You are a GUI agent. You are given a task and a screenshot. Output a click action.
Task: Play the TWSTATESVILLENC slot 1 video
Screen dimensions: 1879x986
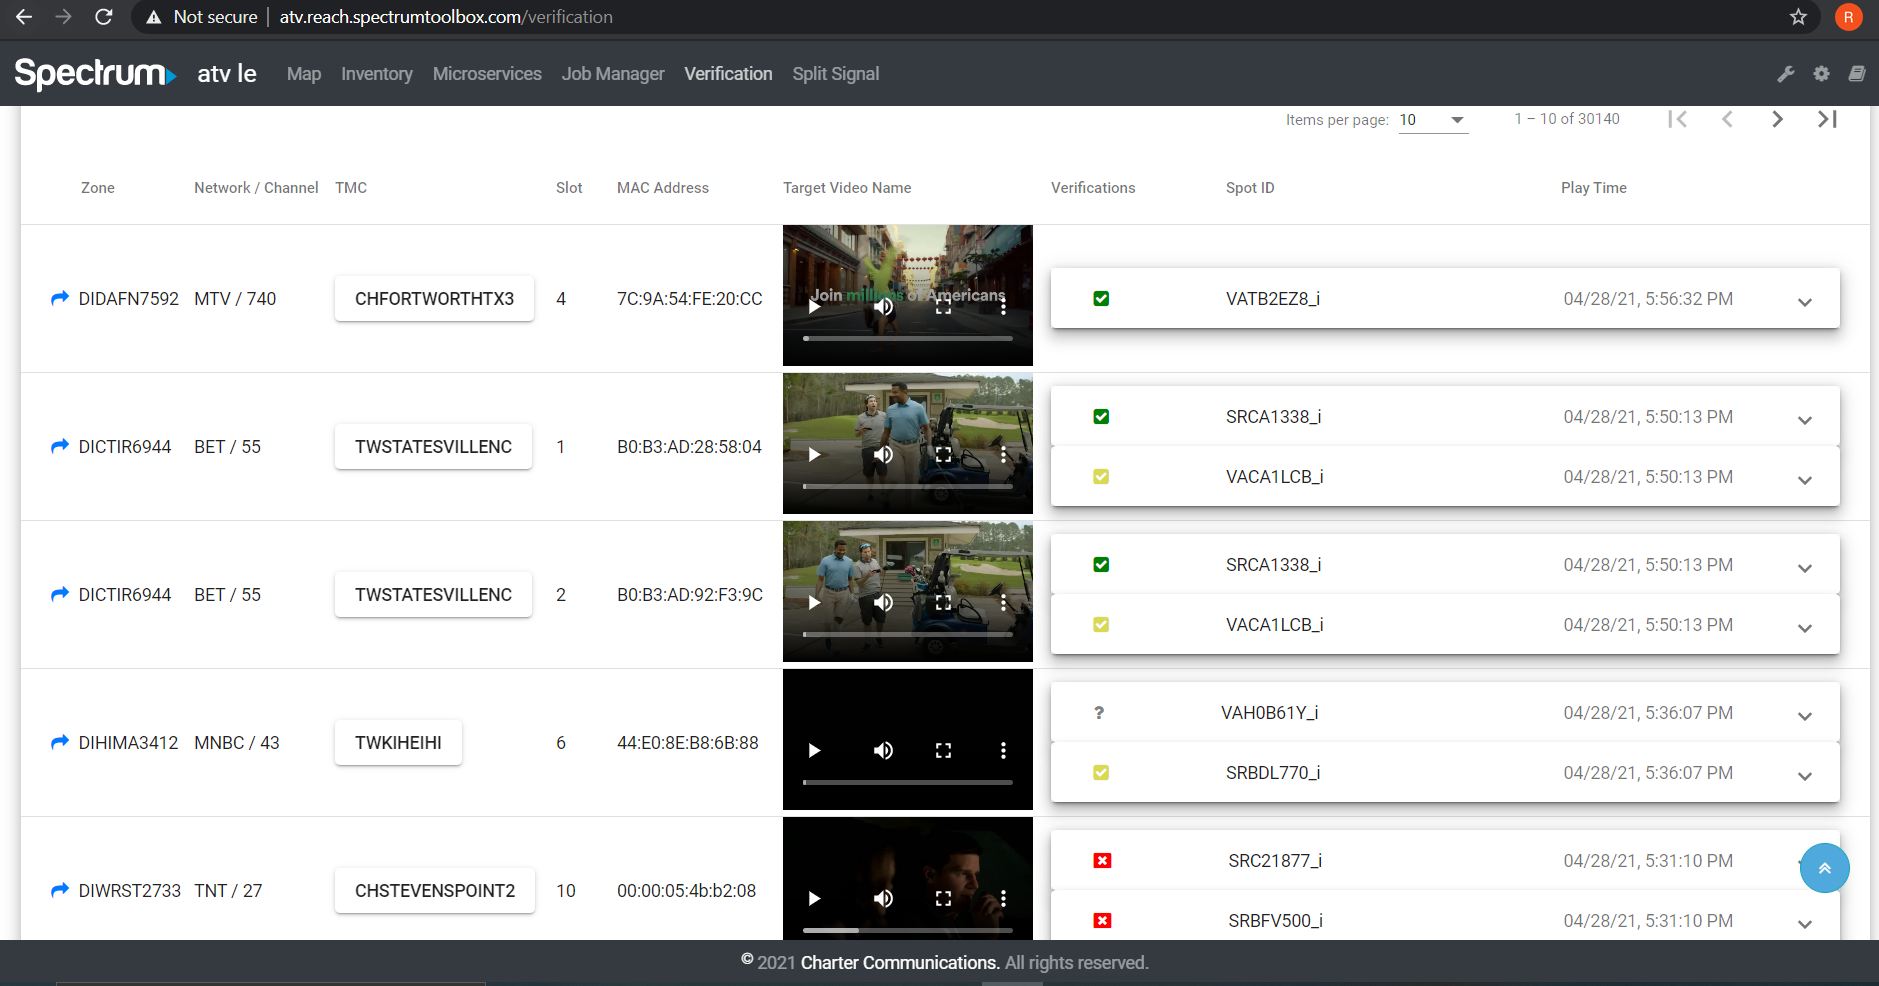coord(814,454)
